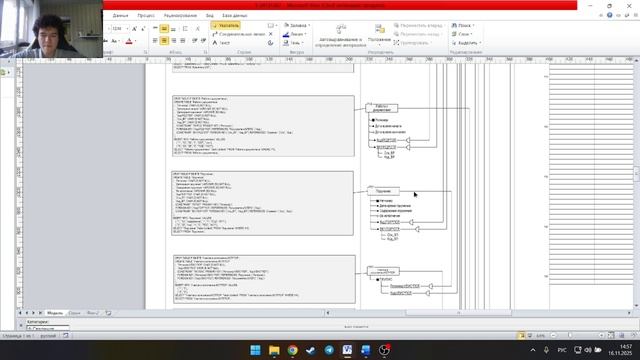Open the Find (Поиск) dropdown
This screenshot has height=360, width=640.
pos(463,26)
